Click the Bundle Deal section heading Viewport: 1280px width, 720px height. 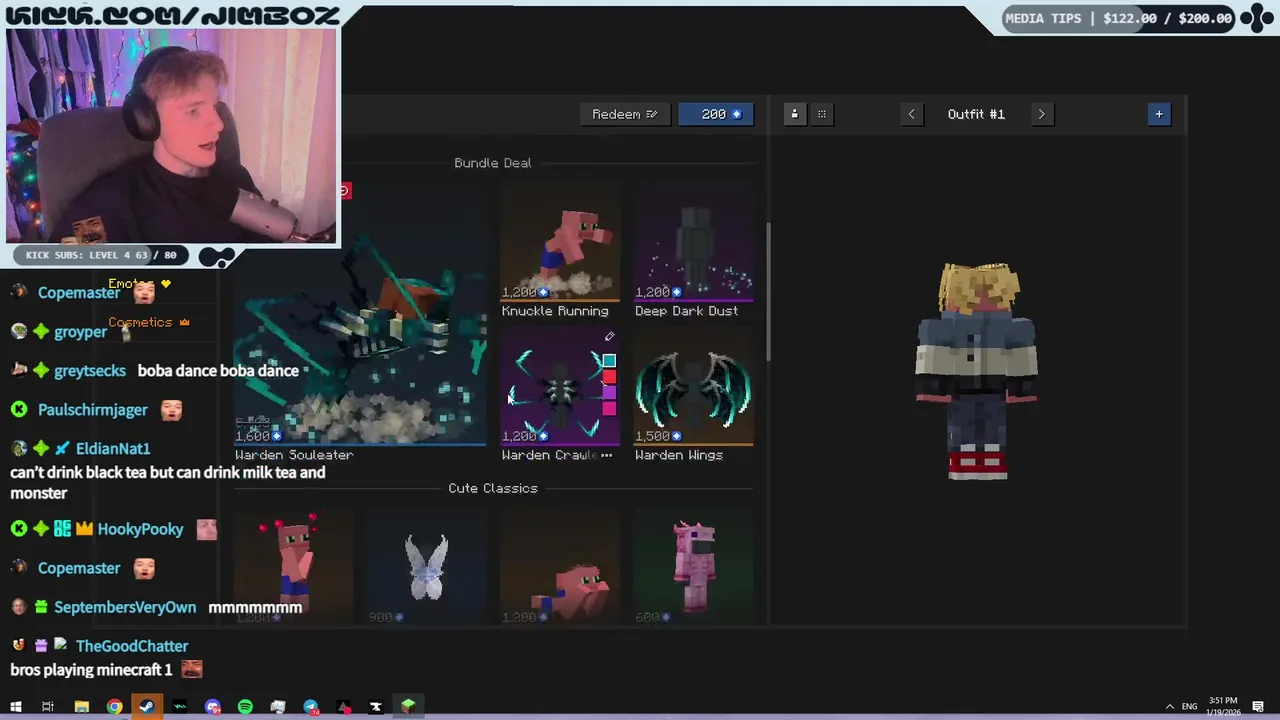[x=493, y=163]
